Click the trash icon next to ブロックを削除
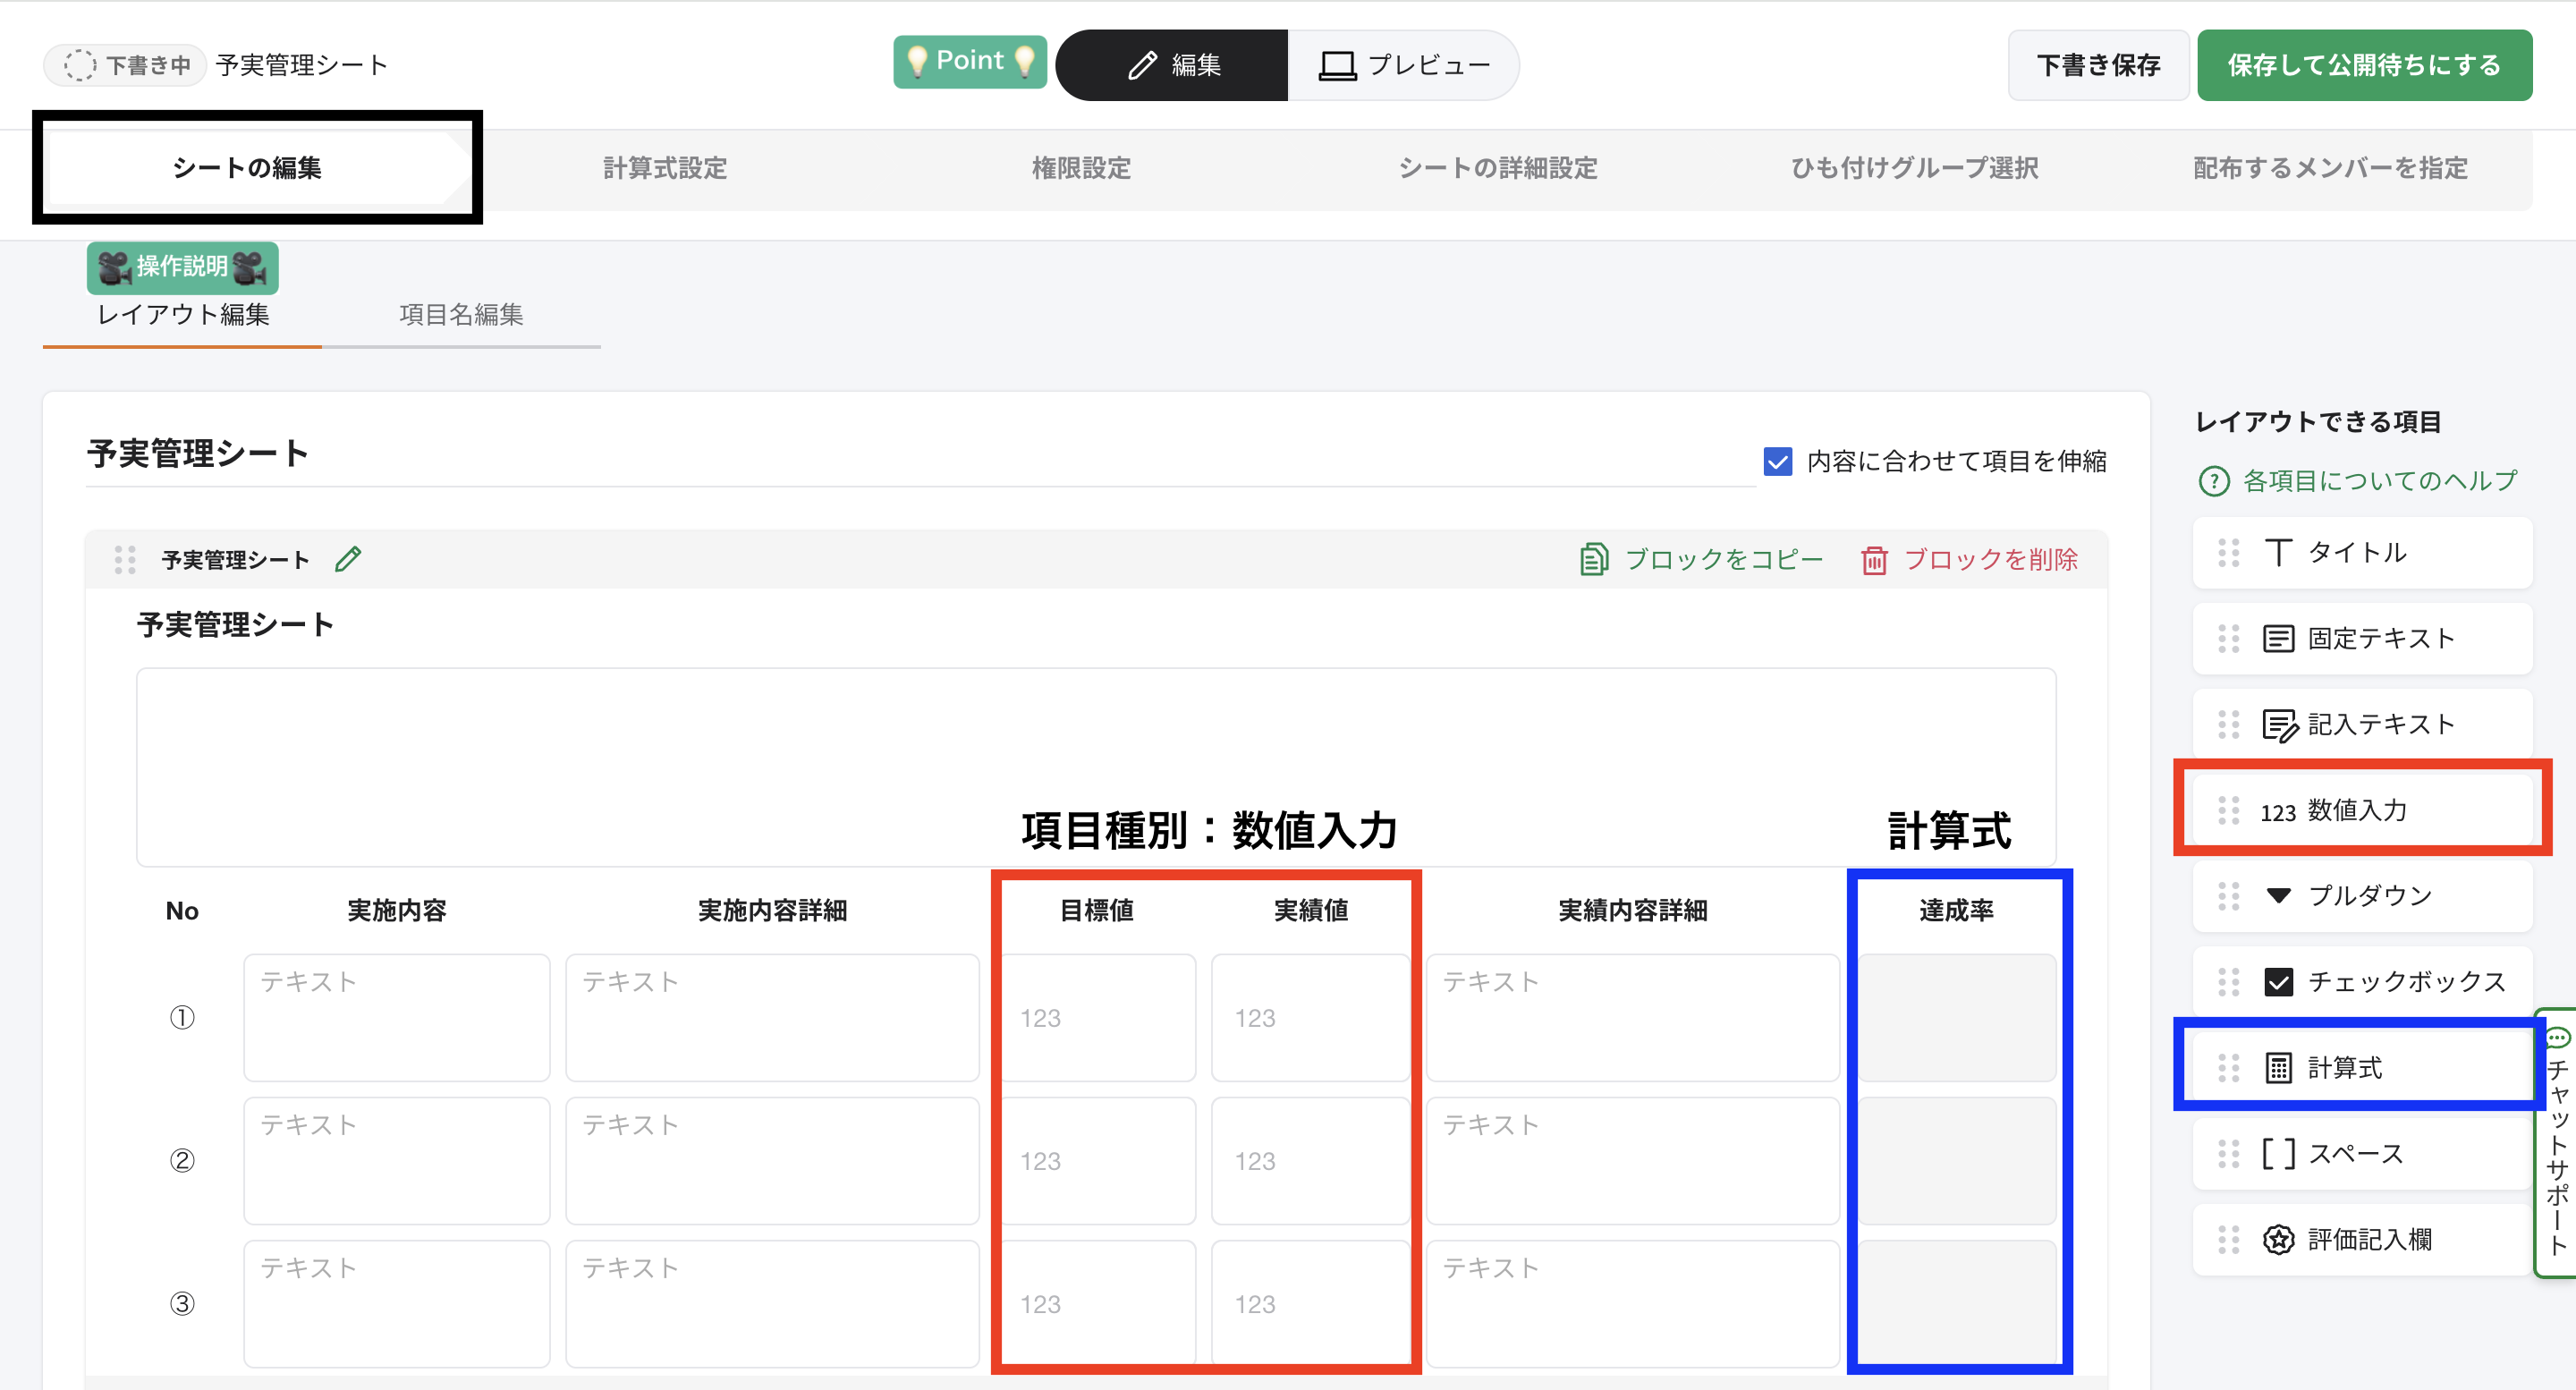Viewport: 2576px width, 1390px height. coord(1874,560)
